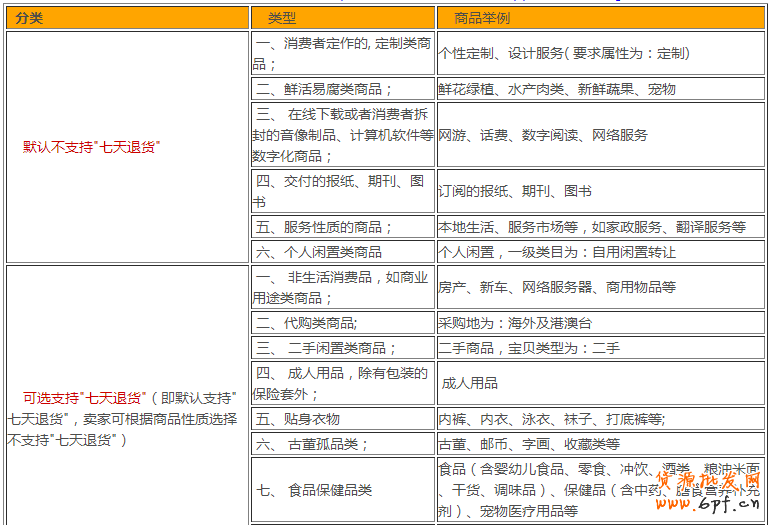Select the 交付的报纸、期刊、图书 type cell
Viewport: 770px width, 525px height.
point(342,190)
